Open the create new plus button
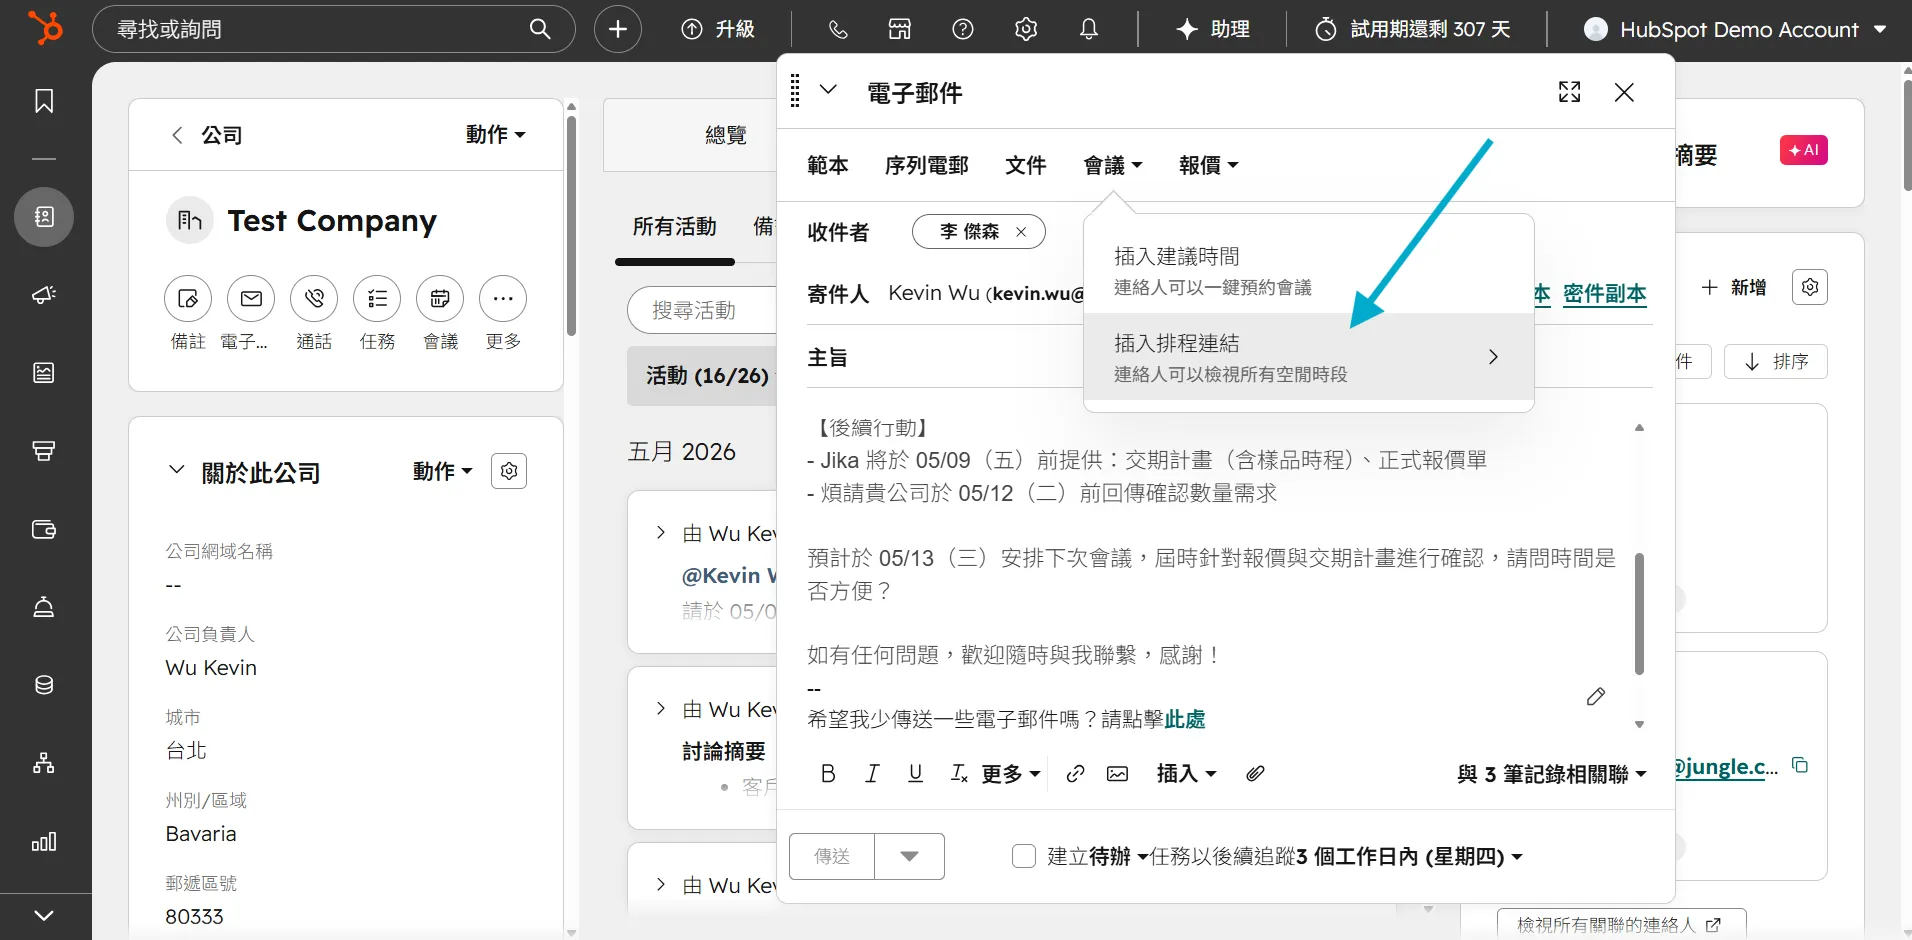Screen dimensions: 1912x940 pos(618,29)
